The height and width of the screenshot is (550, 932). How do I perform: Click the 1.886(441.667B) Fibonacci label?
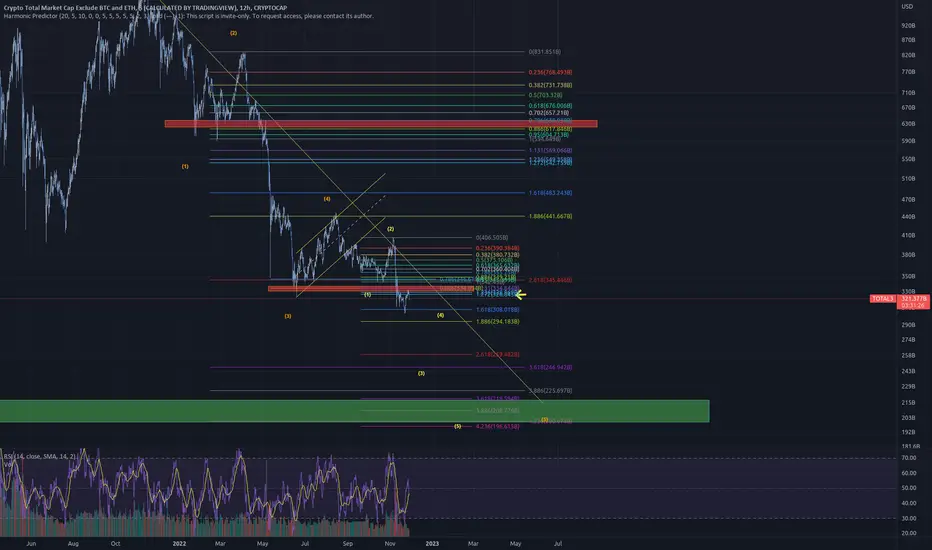(x=550, y=216)
